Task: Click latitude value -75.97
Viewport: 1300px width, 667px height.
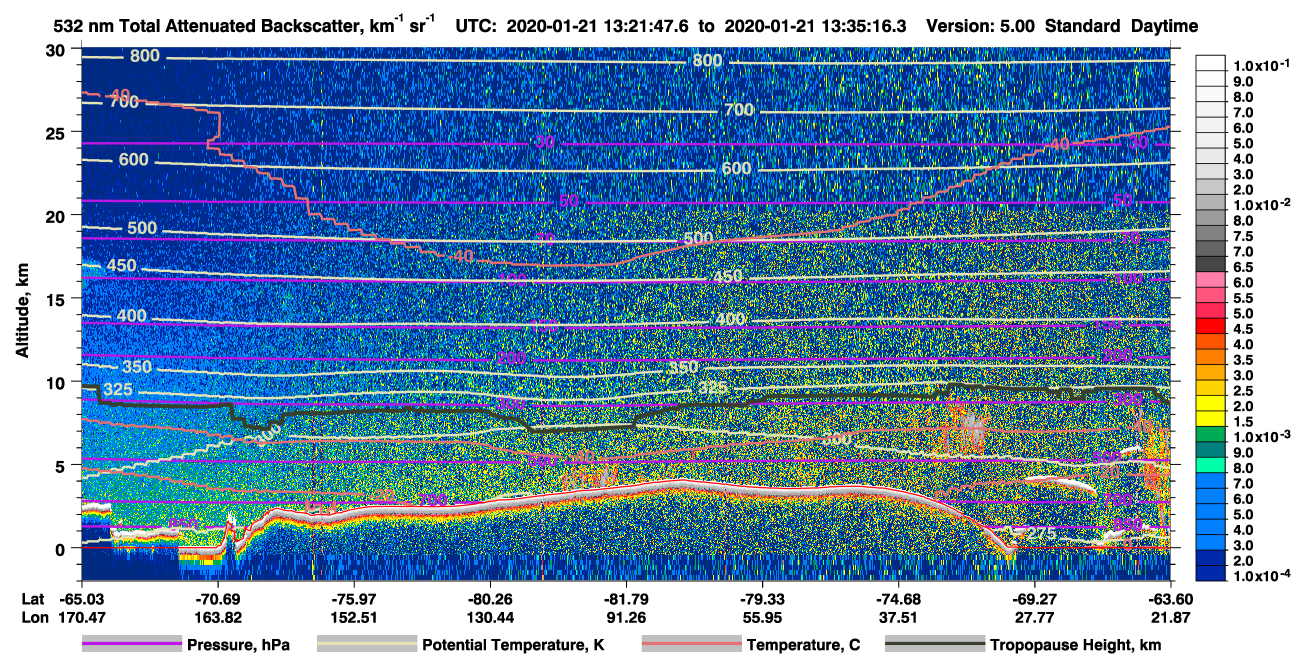Action: point(353,599)
